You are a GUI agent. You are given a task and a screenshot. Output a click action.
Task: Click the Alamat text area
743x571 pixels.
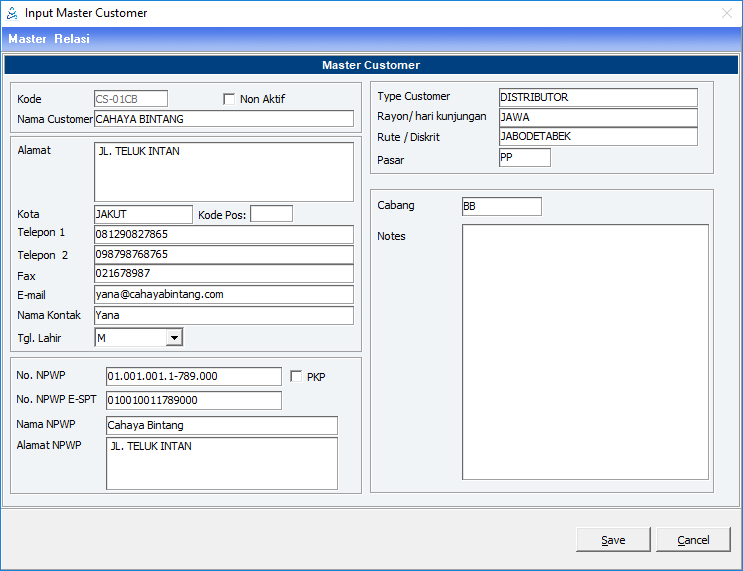224,172
